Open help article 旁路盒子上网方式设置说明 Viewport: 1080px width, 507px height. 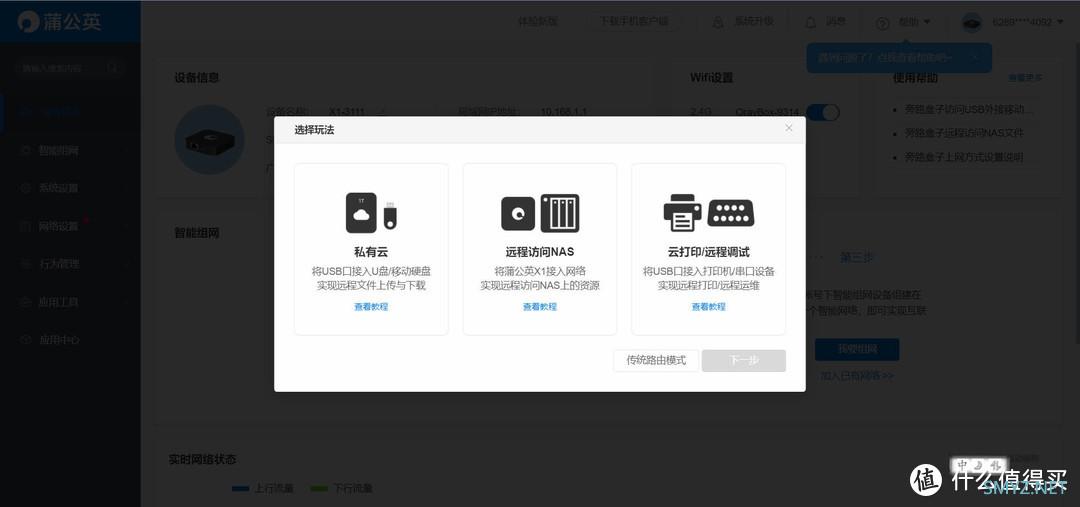(x=964, y=157)
